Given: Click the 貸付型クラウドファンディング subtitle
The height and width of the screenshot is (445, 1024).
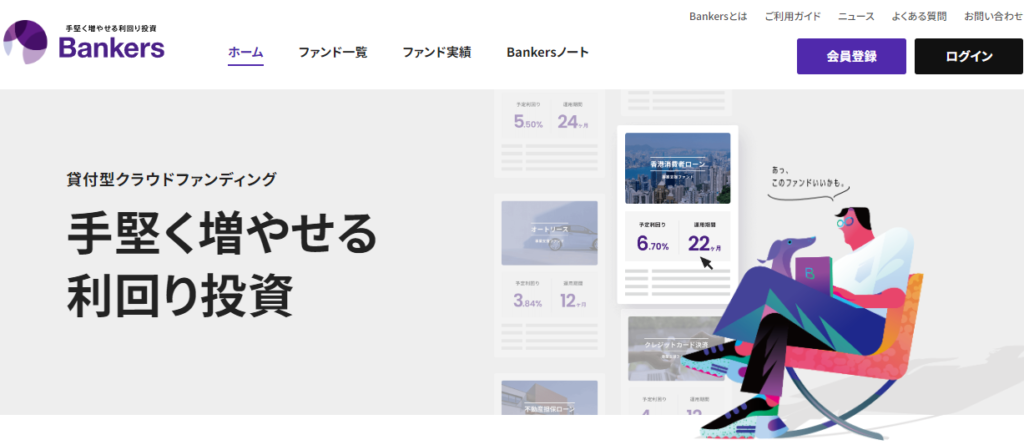Looking at the screenshot, I should pyautogui.click(x=172, y=179).
